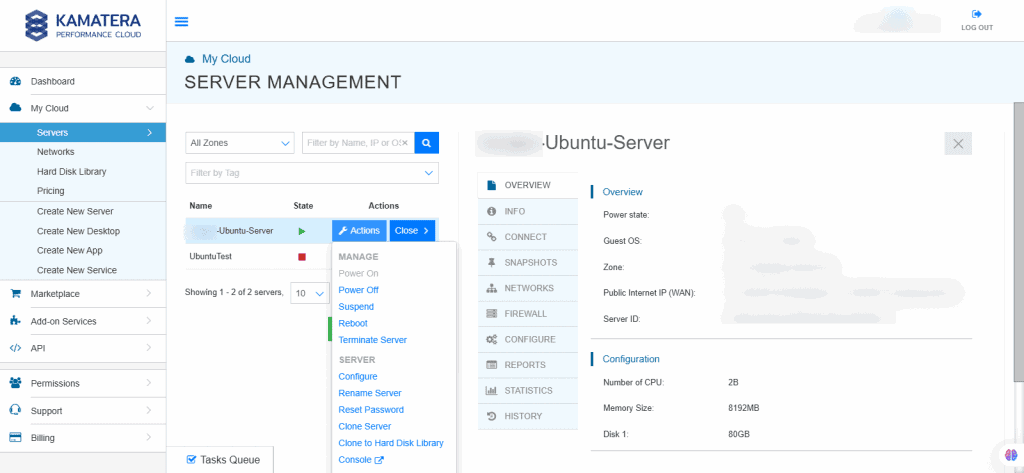Open the All Zones dropdown

tap(240, 143)
